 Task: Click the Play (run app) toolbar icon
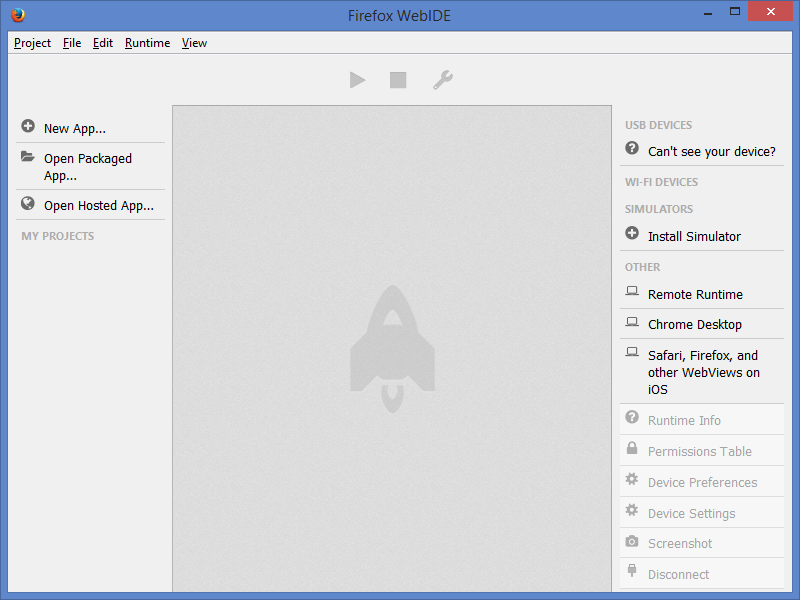[357, 80]
